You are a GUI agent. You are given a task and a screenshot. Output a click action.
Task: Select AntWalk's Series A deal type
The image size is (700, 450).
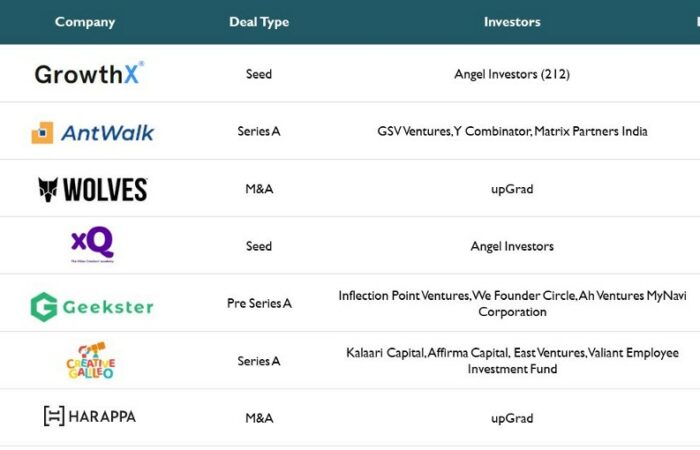(258, 132)
